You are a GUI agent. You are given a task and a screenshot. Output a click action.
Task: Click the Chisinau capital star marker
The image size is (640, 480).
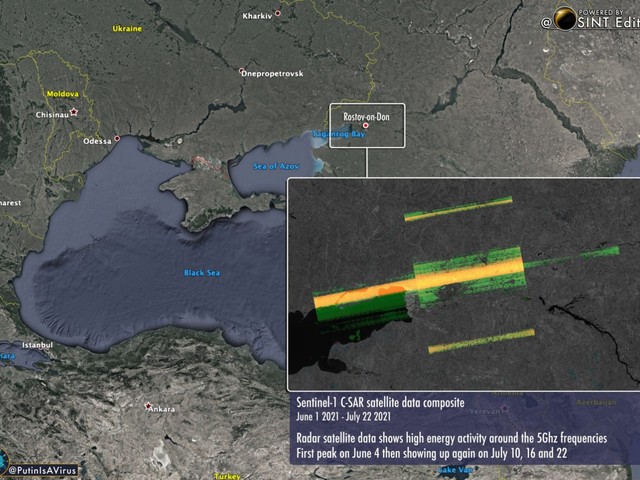[73, 112]
